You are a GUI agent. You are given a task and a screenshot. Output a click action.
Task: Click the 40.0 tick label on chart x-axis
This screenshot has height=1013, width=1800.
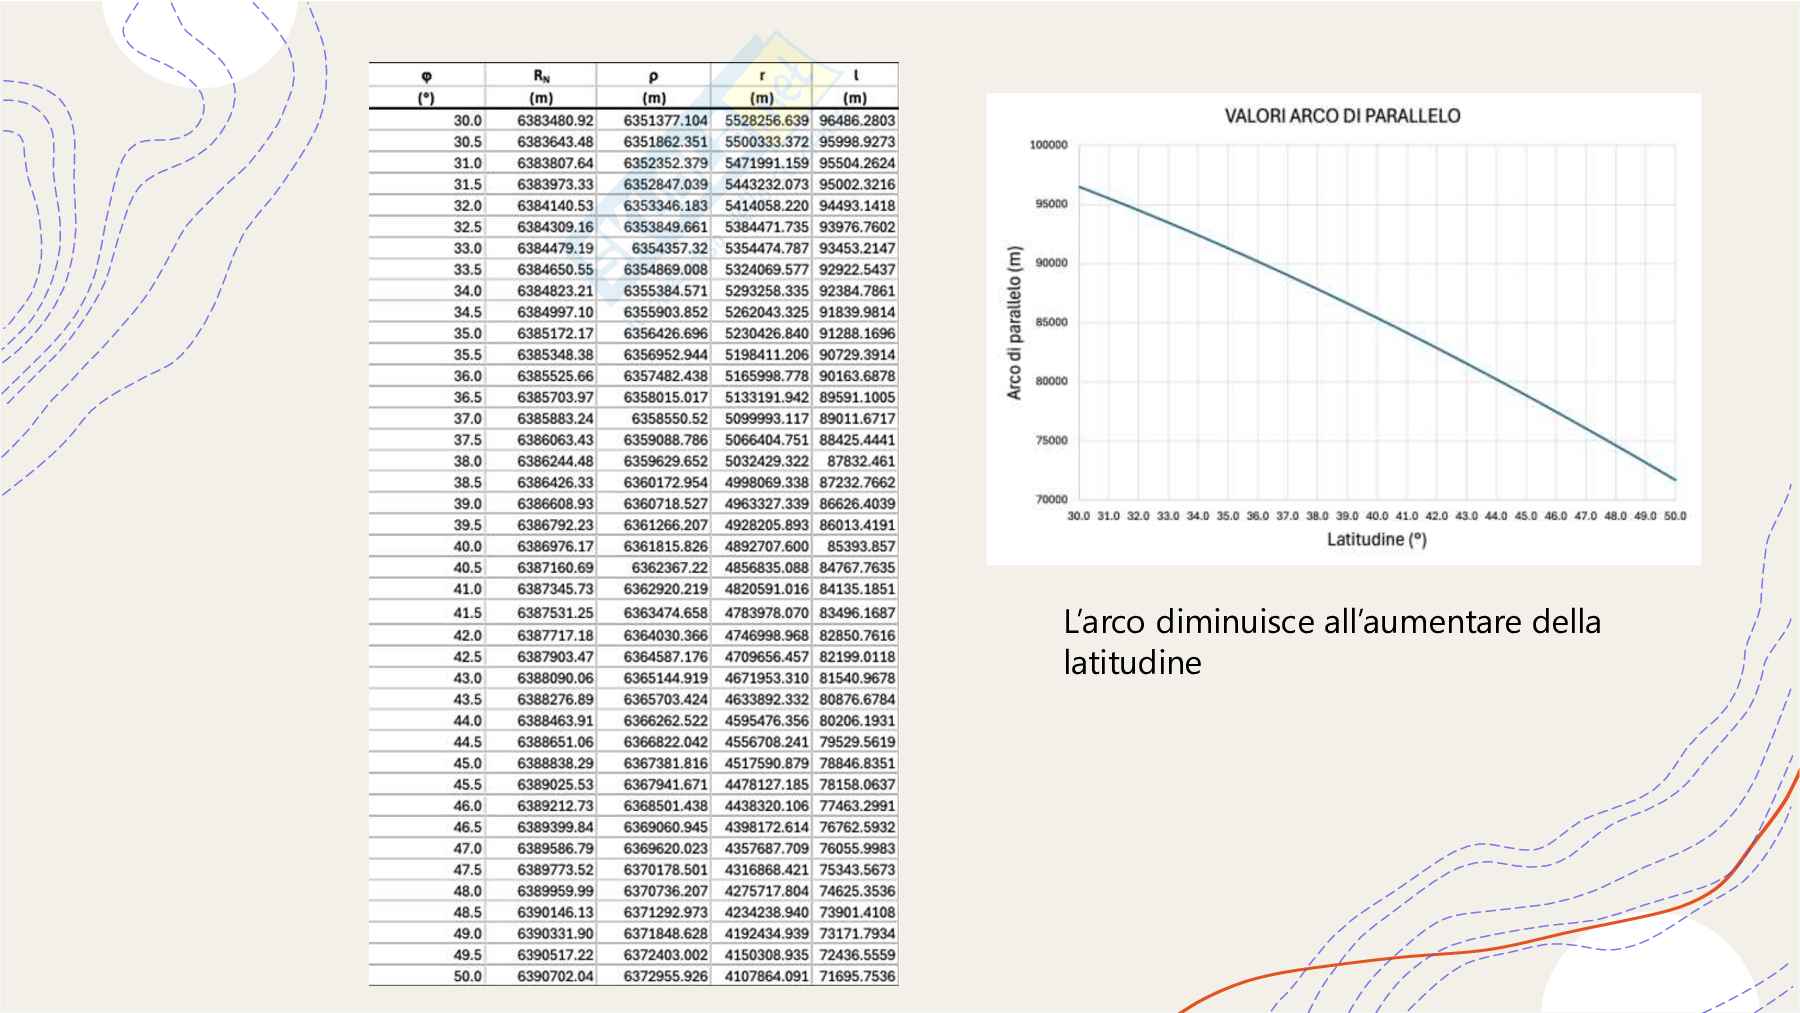1377,516
